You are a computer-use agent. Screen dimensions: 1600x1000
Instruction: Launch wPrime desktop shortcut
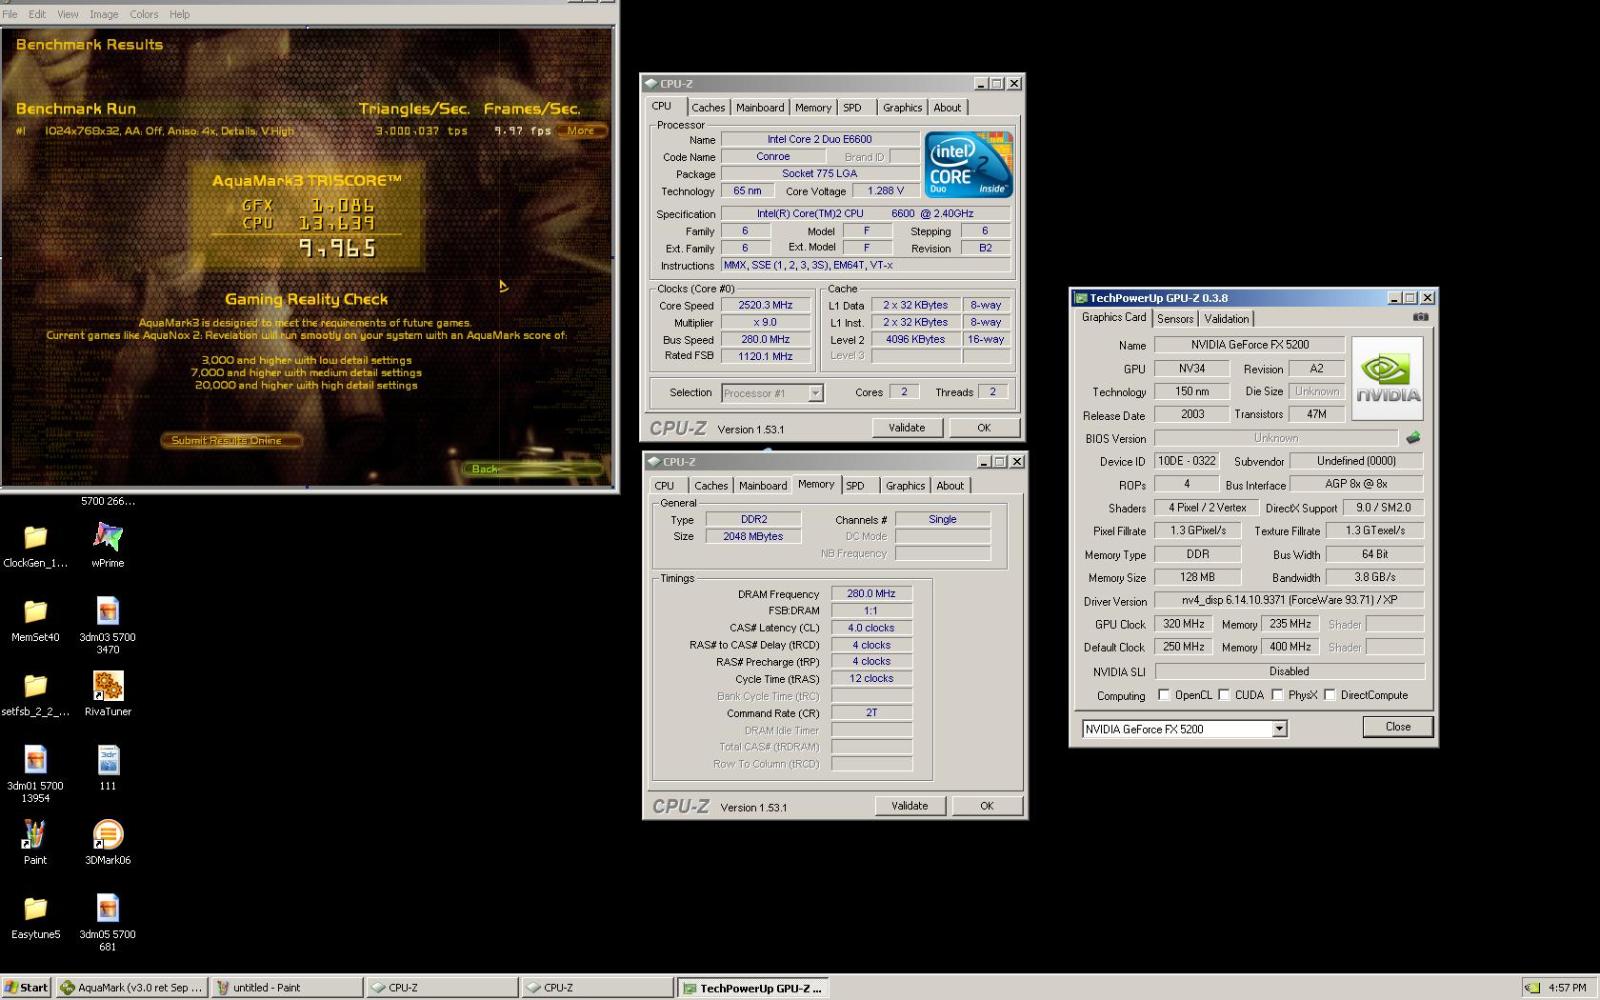(x=108, y=546)
